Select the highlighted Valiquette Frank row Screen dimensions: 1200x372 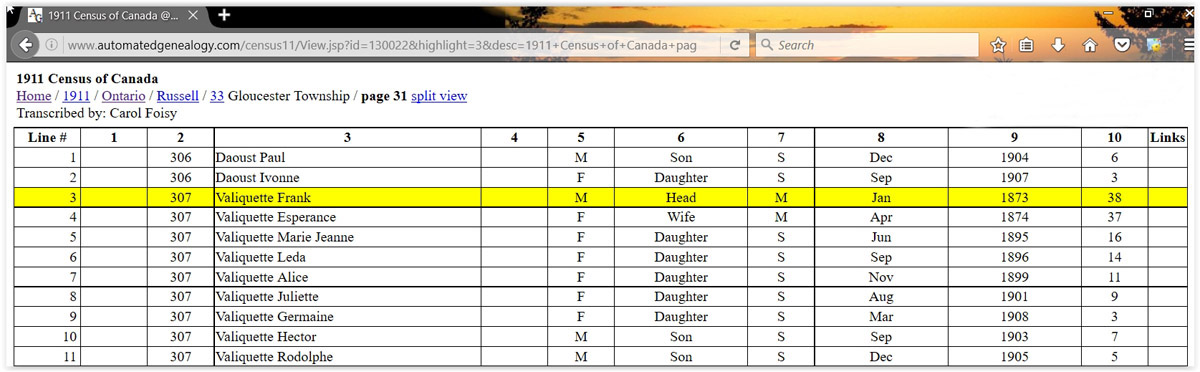click(x=600, y=198)
